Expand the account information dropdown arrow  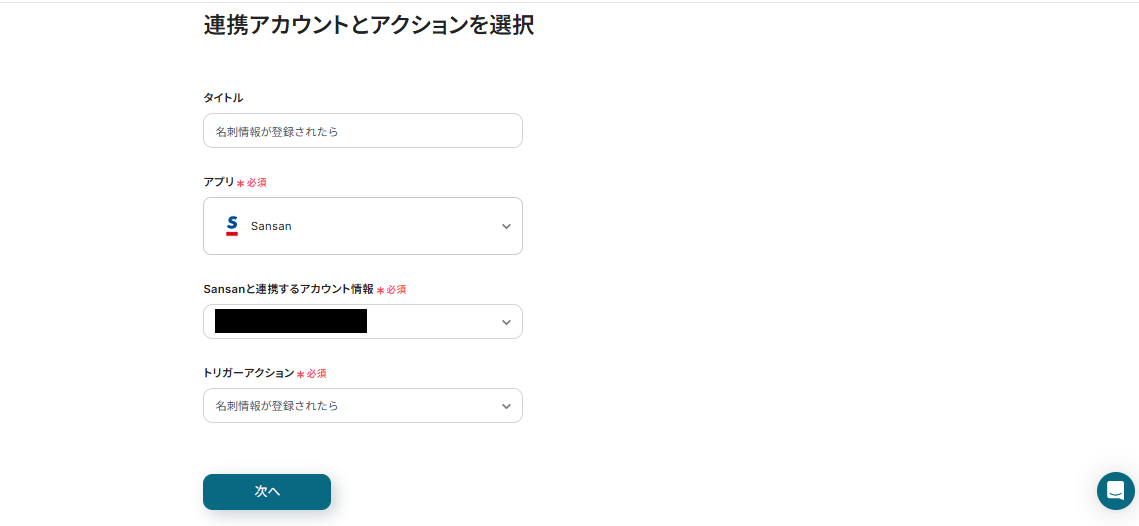pyautogui.click(x=506, y=322)
